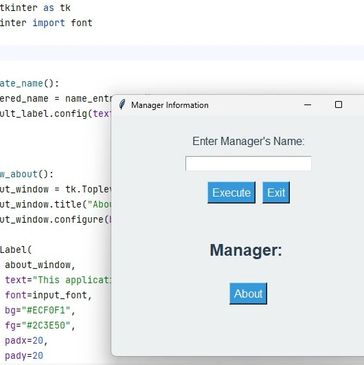
Task: Click the 'w_about():' function definition line
Action: click(27, 174)
